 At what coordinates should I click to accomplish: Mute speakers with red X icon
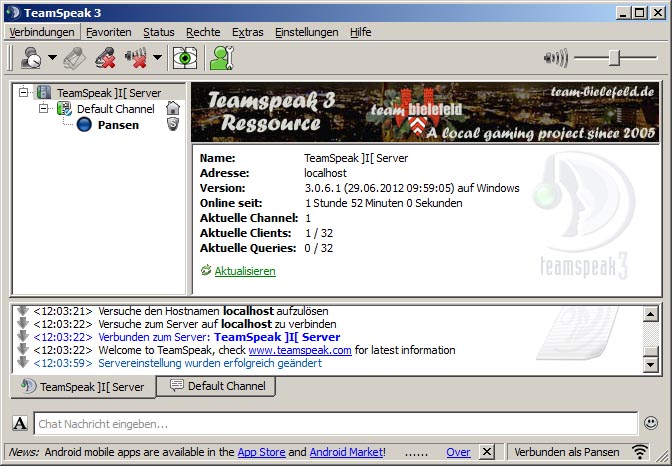point(136,57)
